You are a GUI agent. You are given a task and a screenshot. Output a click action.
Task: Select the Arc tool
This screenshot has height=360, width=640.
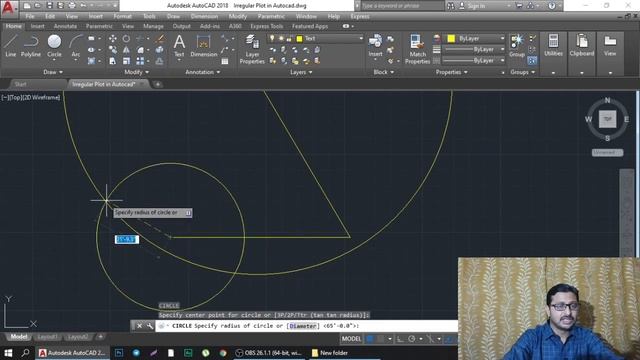coord(76,45)
